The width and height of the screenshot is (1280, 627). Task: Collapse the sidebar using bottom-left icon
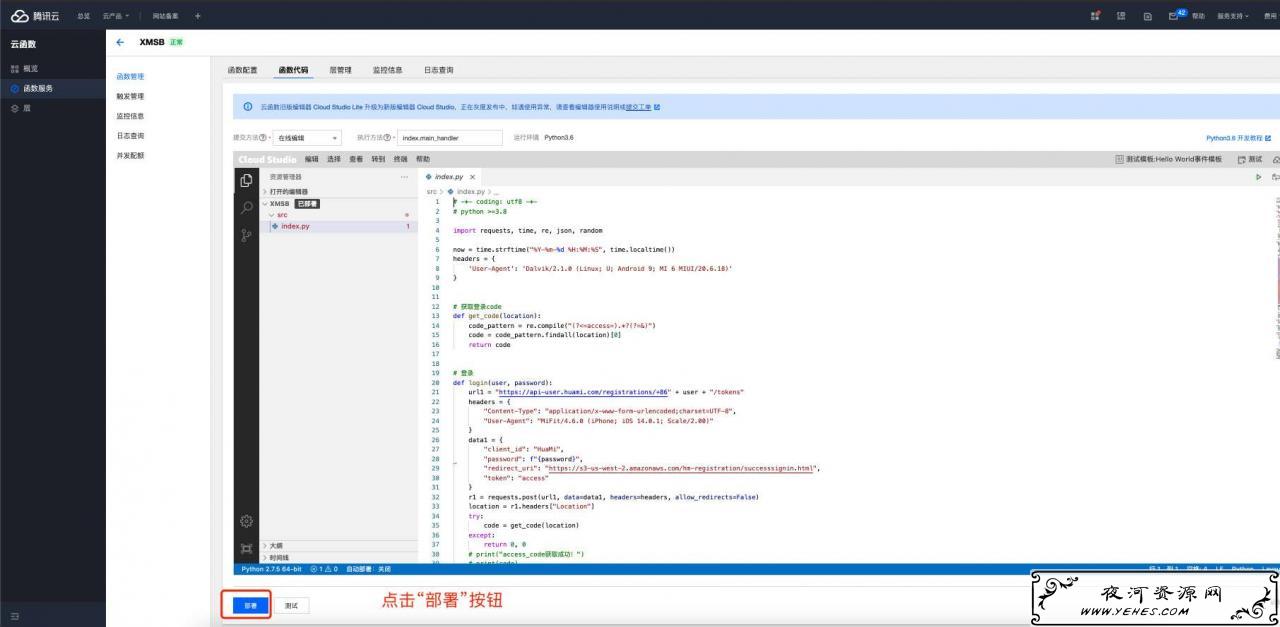point(14,616)
